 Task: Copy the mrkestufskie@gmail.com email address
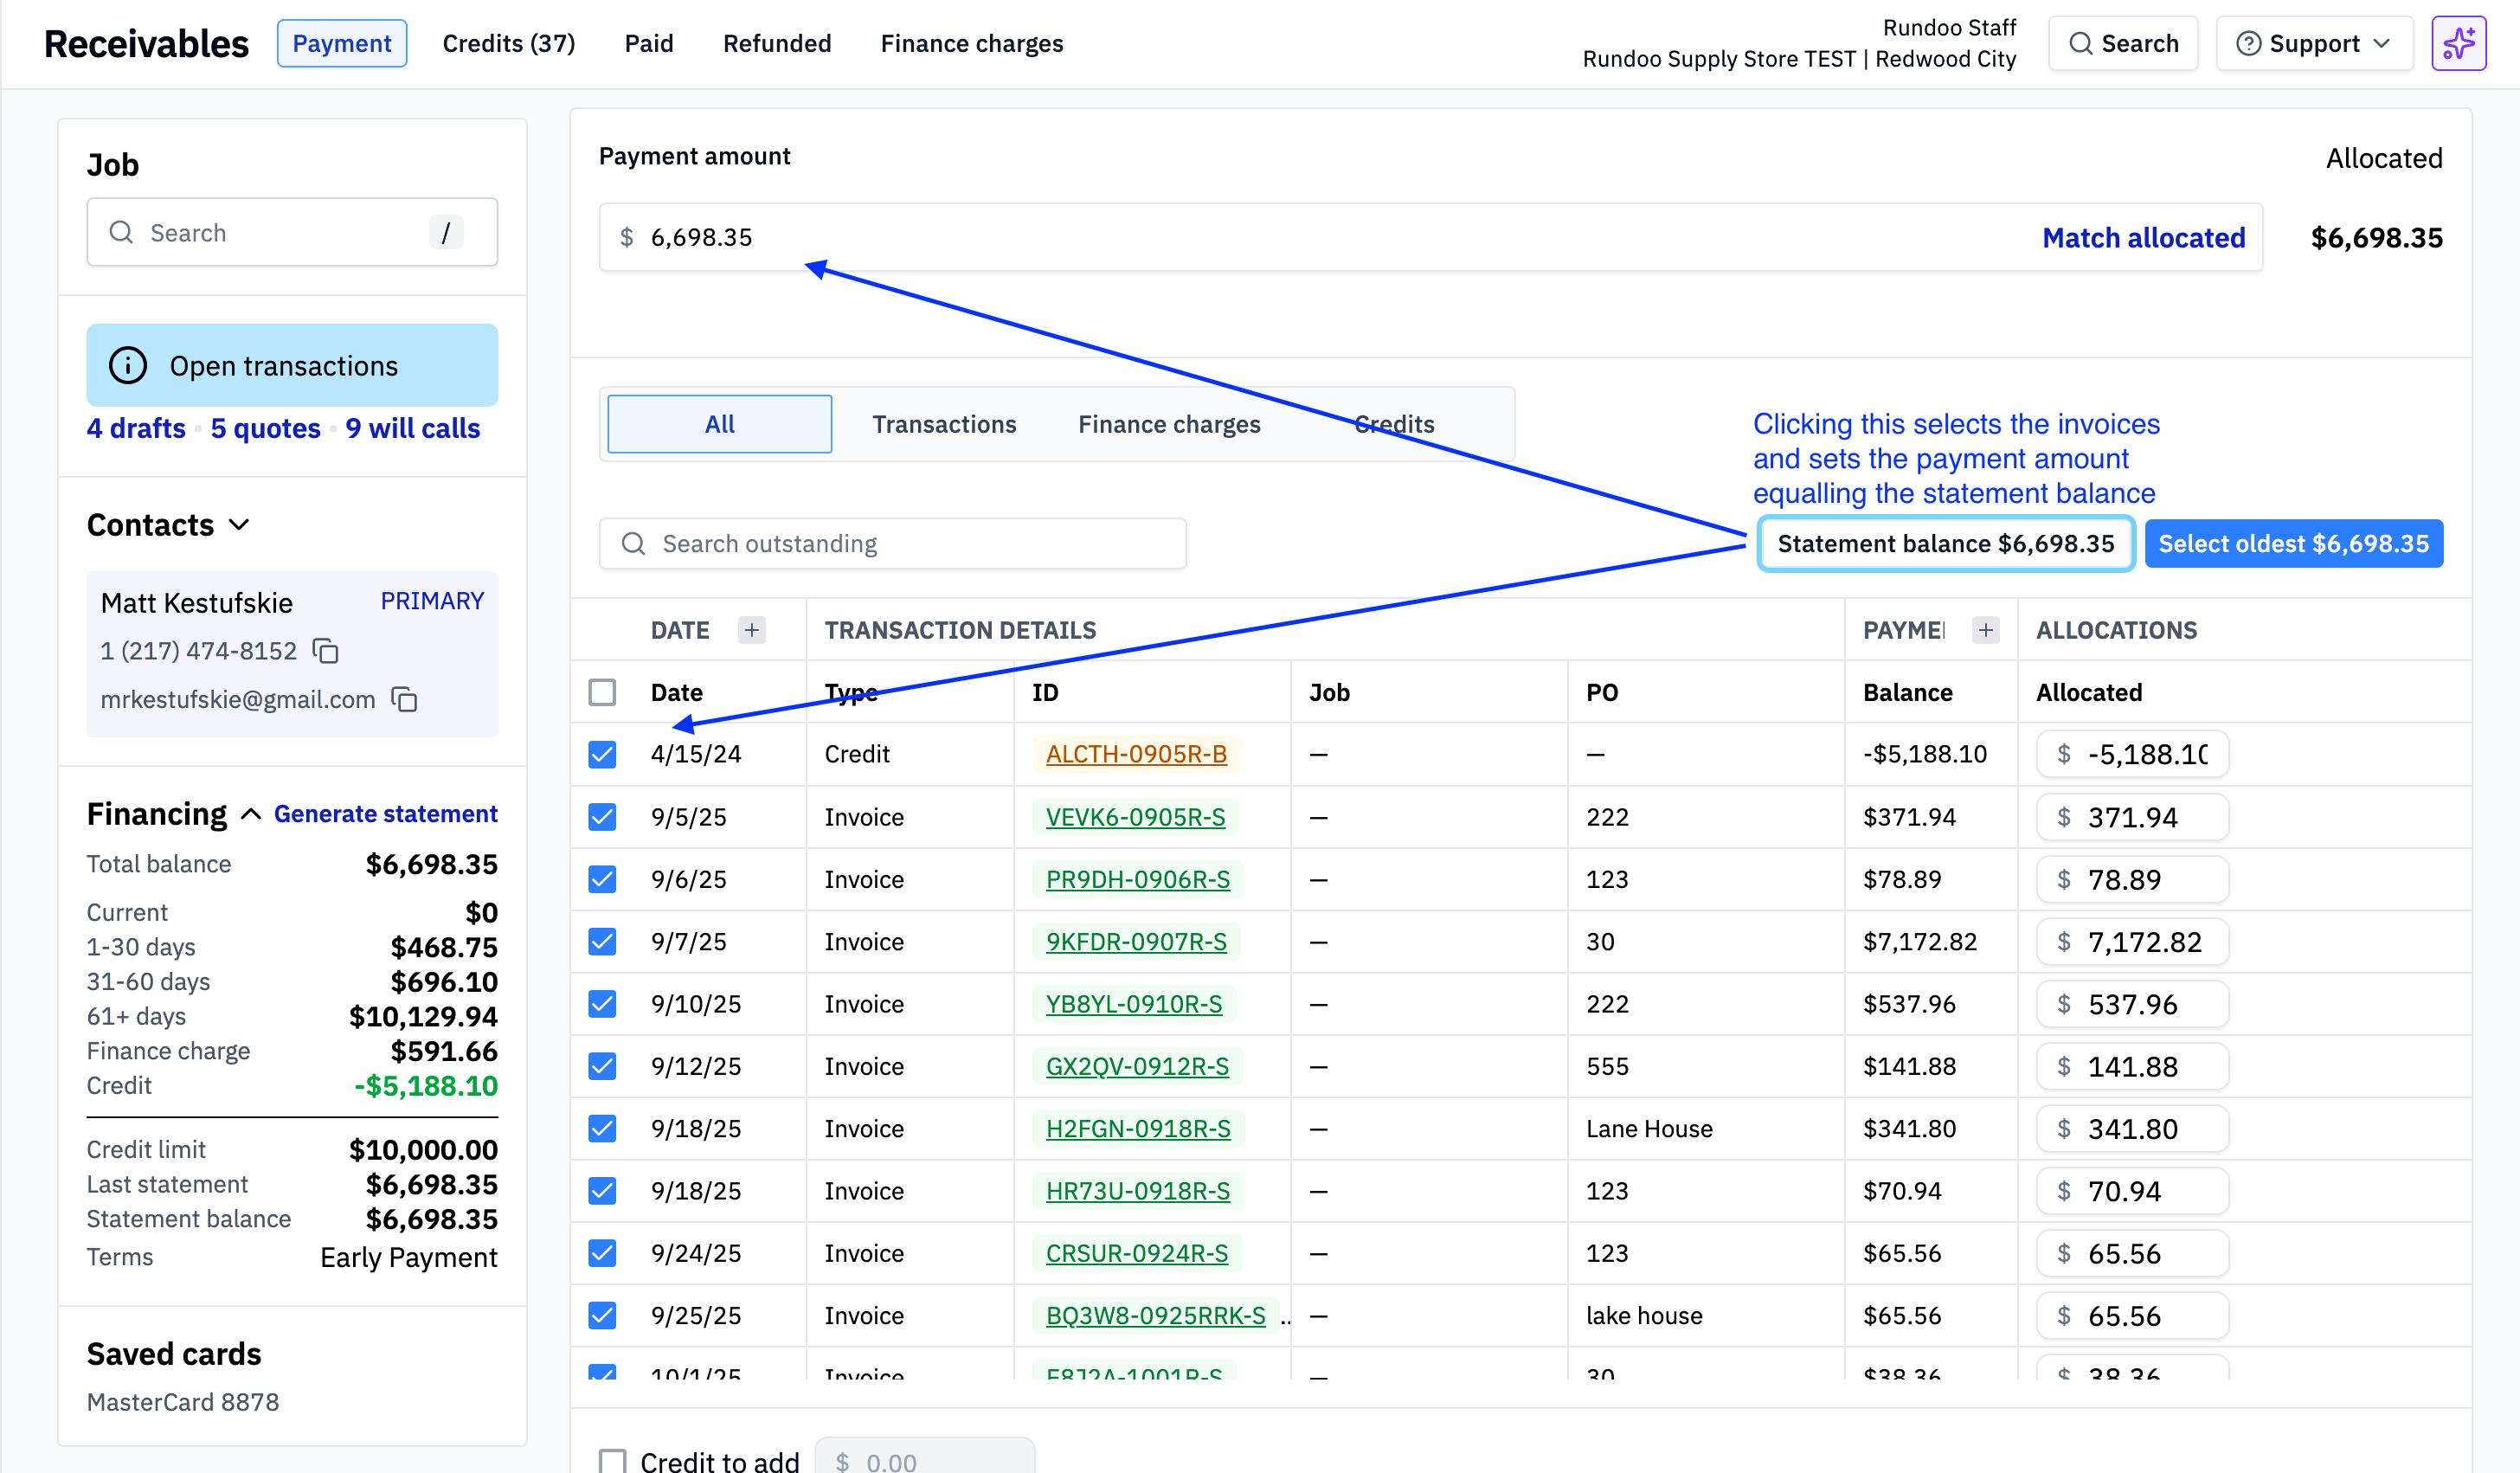point(404,699)
